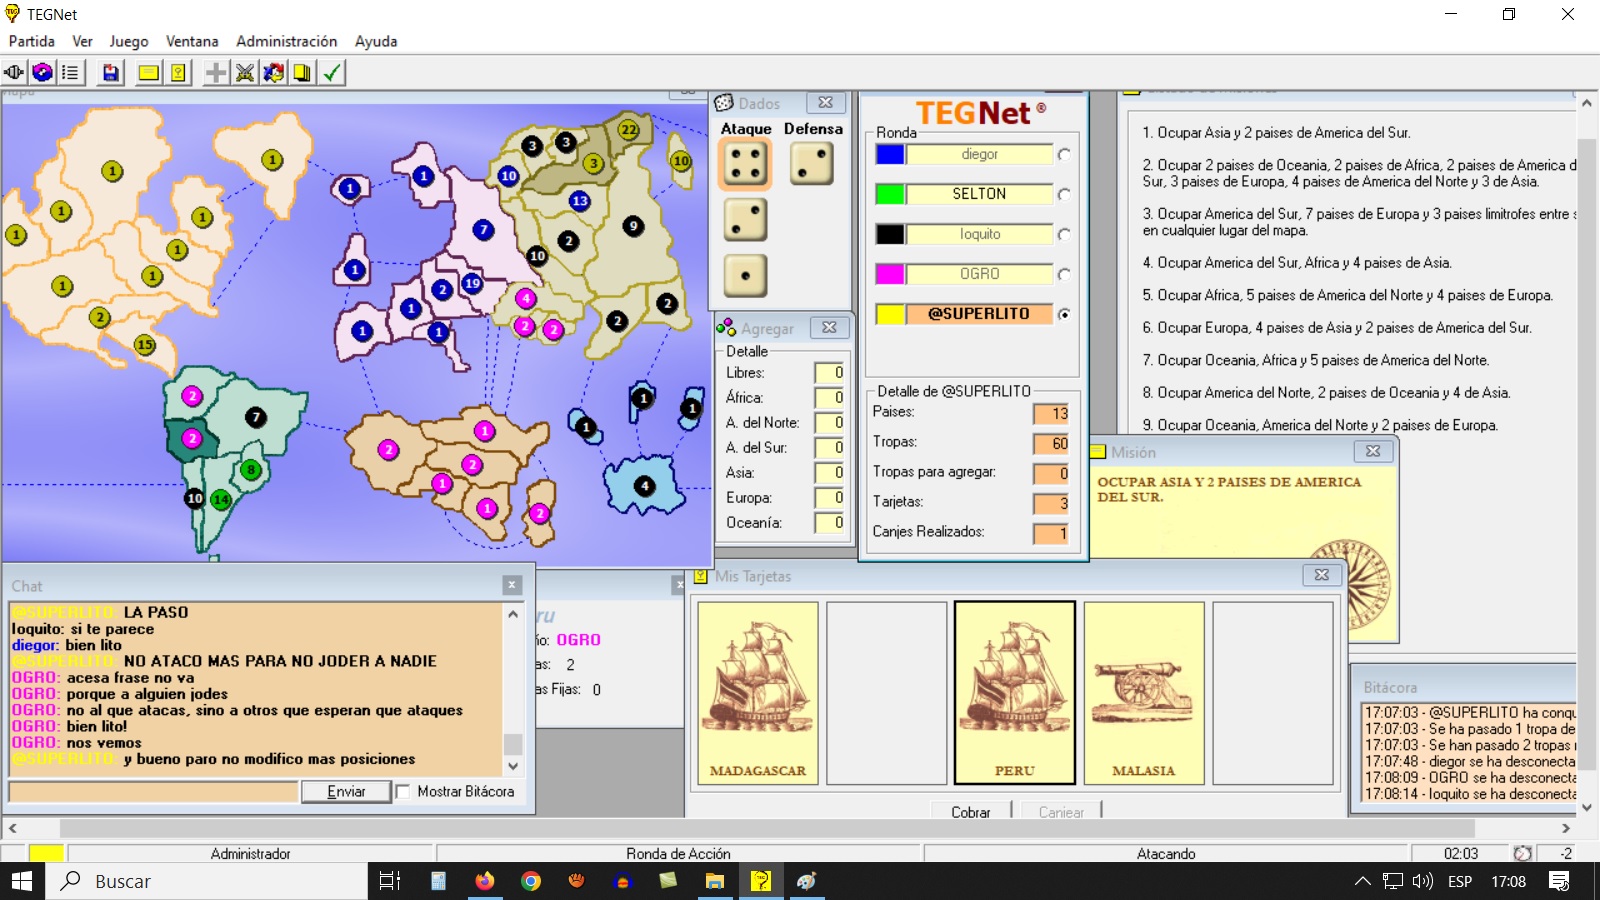The image size is (1600, 900).
Task: Select the radio button next to OGRO
Action: click(1064, 274)
